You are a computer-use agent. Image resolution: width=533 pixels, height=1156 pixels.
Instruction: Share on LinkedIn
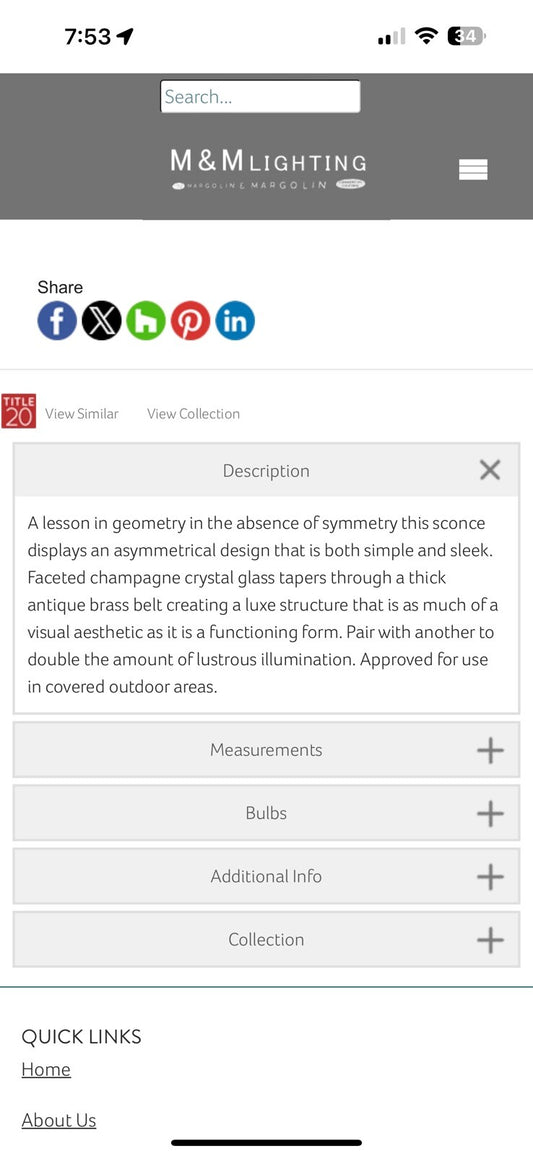235,321
